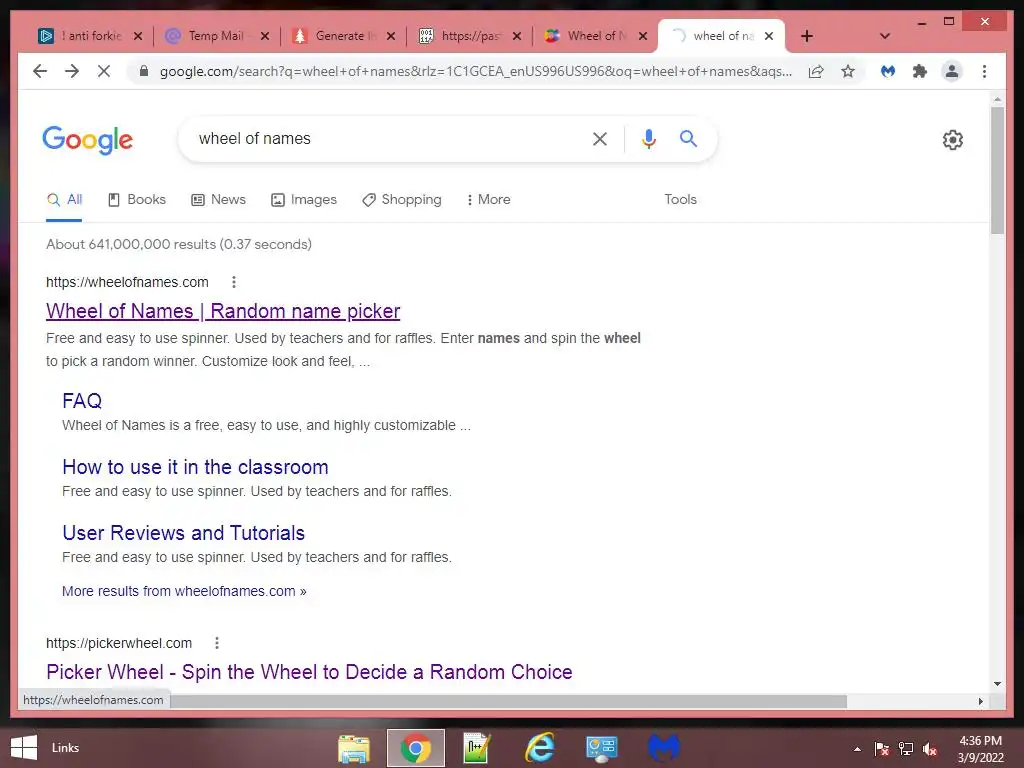This screenshot has width=1024, height=768.
Task: Open How to use it in the classroom
Action: pyautogui.click(x=195, y=467)
